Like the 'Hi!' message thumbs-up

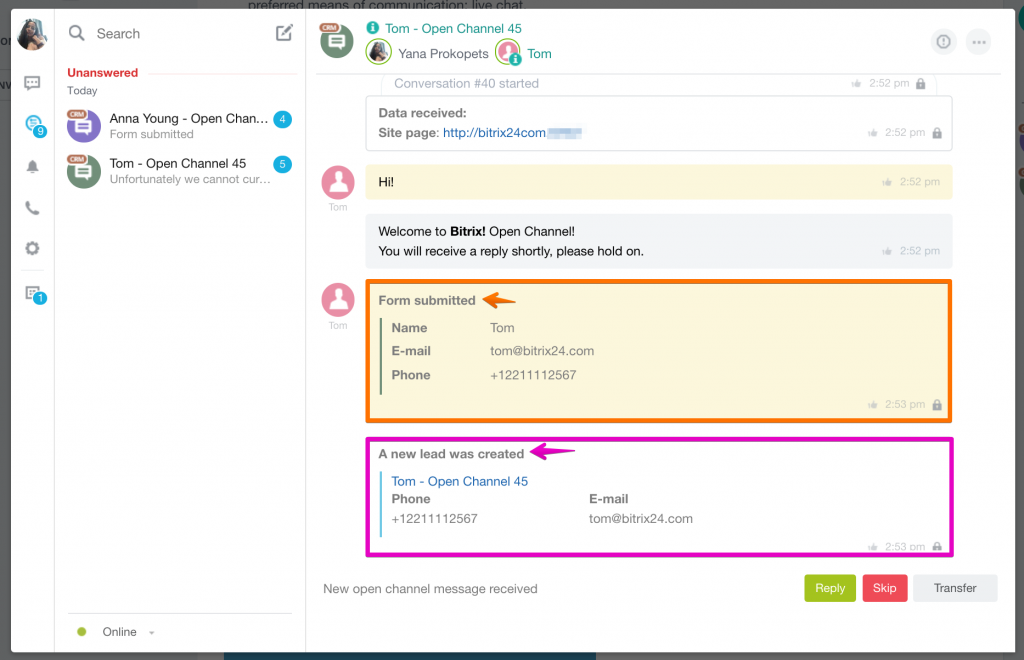point(887,182)
